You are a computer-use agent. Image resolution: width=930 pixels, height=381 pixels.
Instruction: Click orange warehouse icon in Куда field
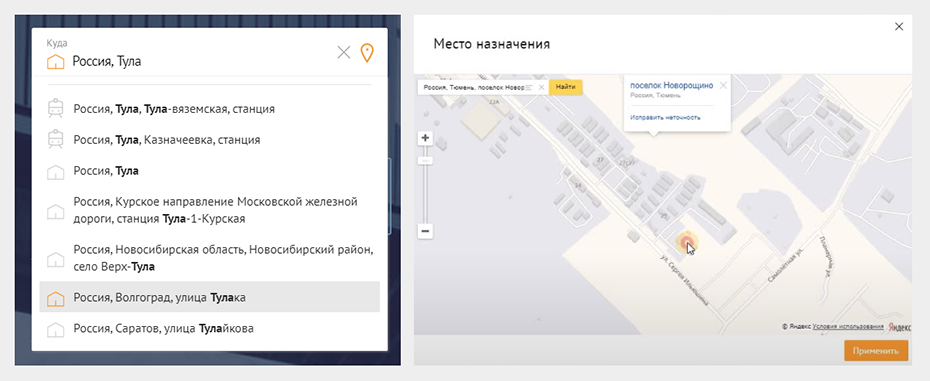point(55,61)
